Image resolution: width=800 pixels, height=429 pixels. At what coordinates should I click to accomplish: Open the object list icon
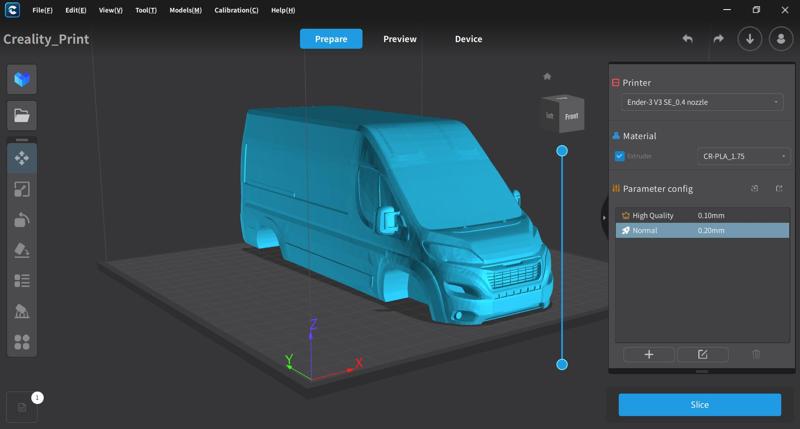point(22,281)
